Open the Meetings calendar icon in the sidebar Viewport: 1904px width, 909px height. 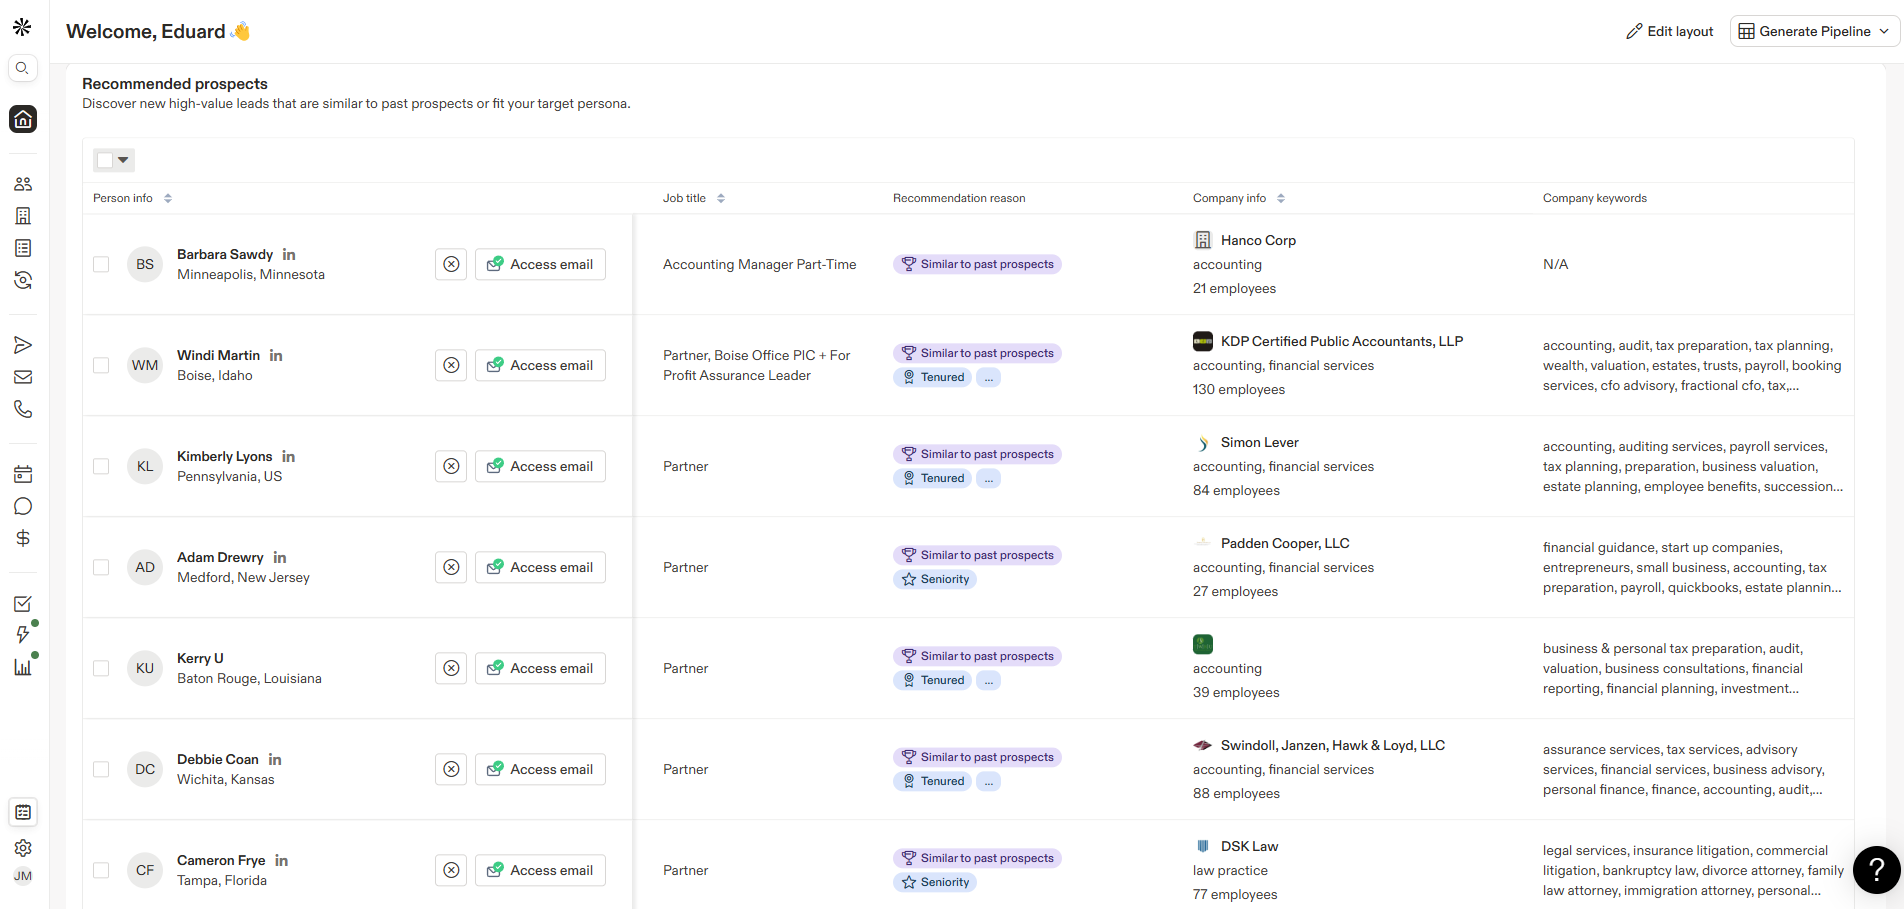[x=23, y=474]
